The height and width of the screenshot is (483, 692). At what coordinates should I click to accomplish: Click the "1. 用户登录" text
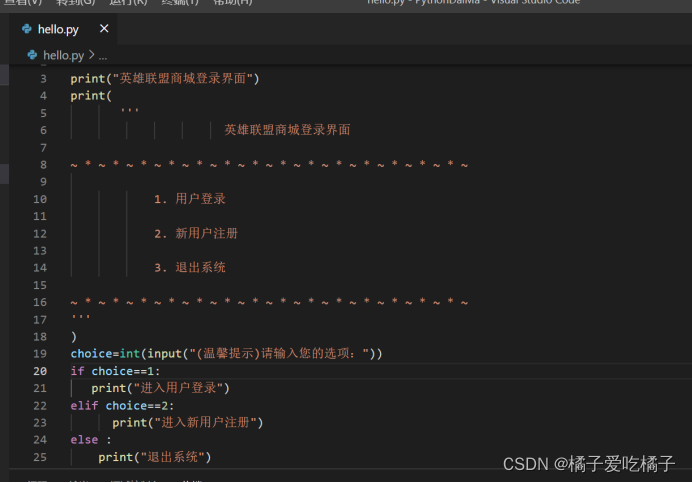tap(190, 199)
